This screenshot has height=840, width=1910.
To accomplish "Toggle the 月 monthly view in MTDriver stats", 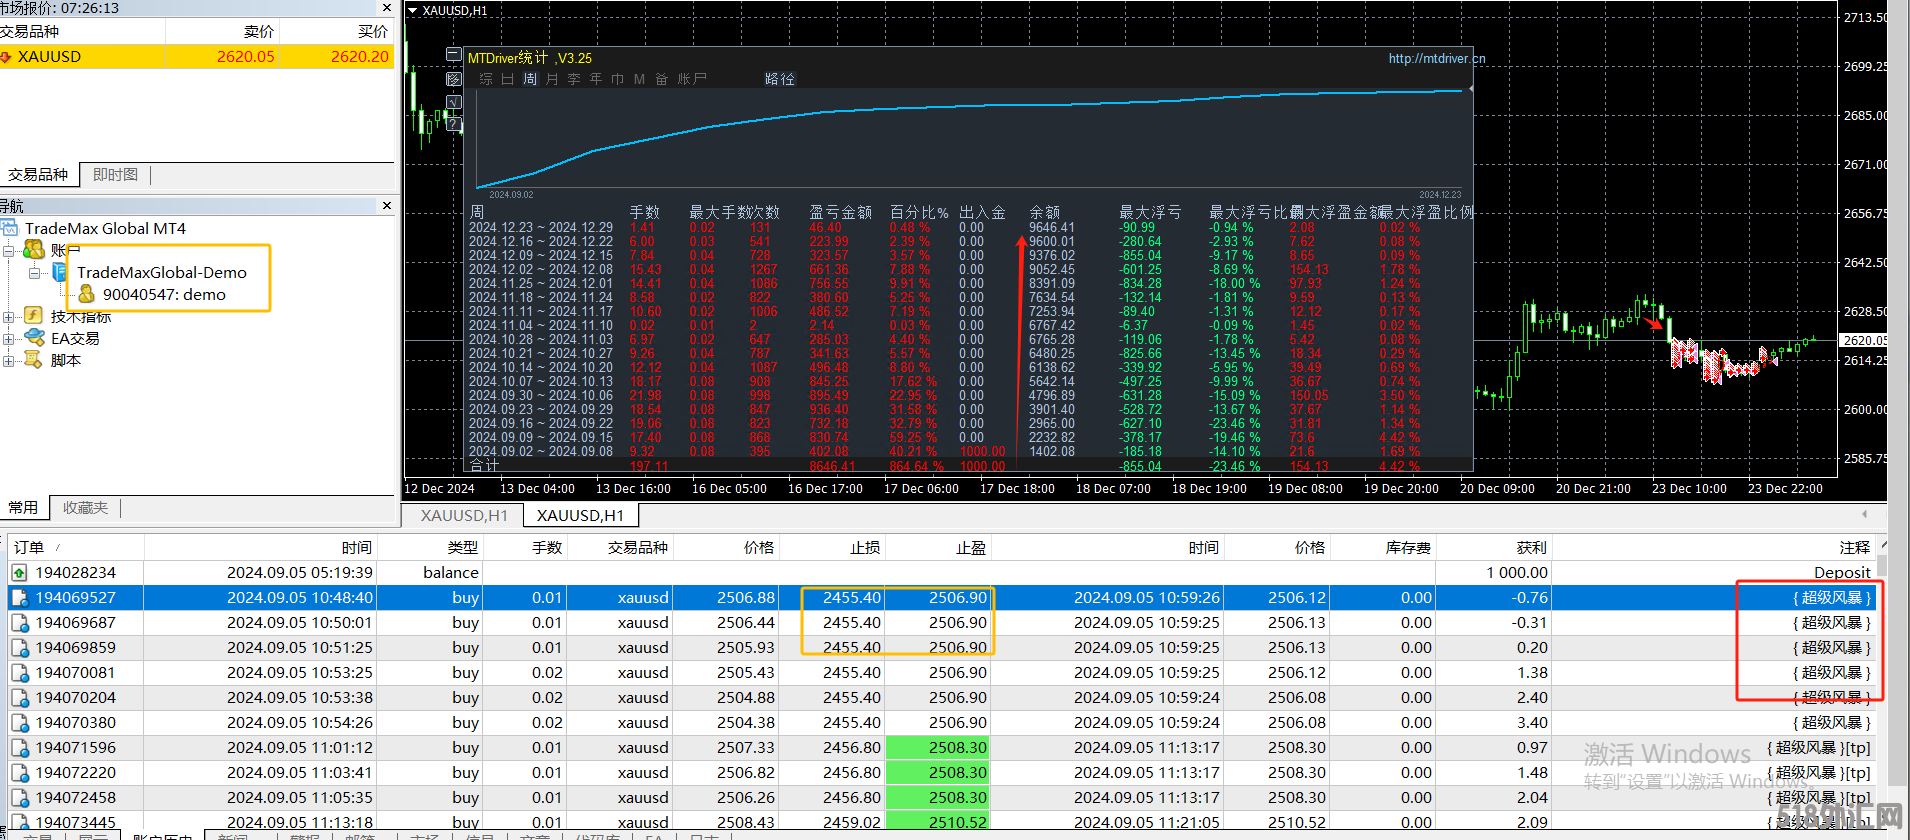I will [552, 79].
